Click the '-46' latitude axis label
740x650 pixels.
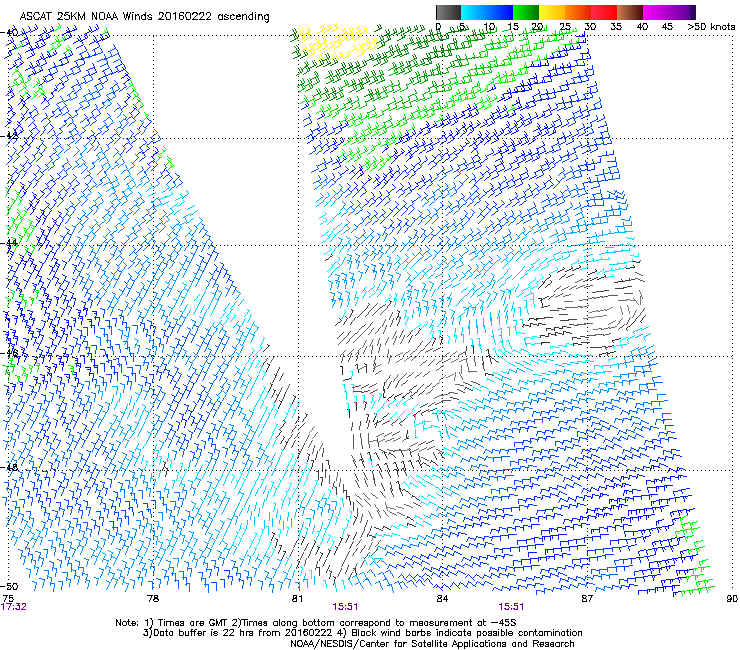pos(9,354)
